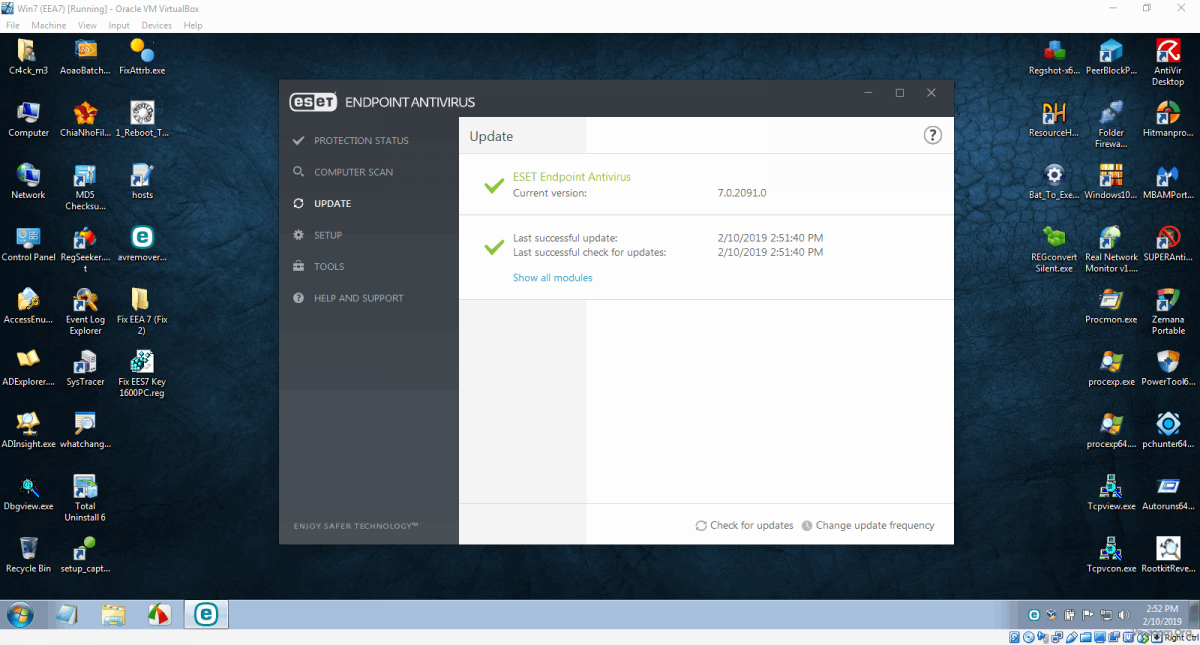Viewport: 1200px width, 645px height.
Task: Click the Update refresh icon in sidebar
Action: tap(298, 204)
